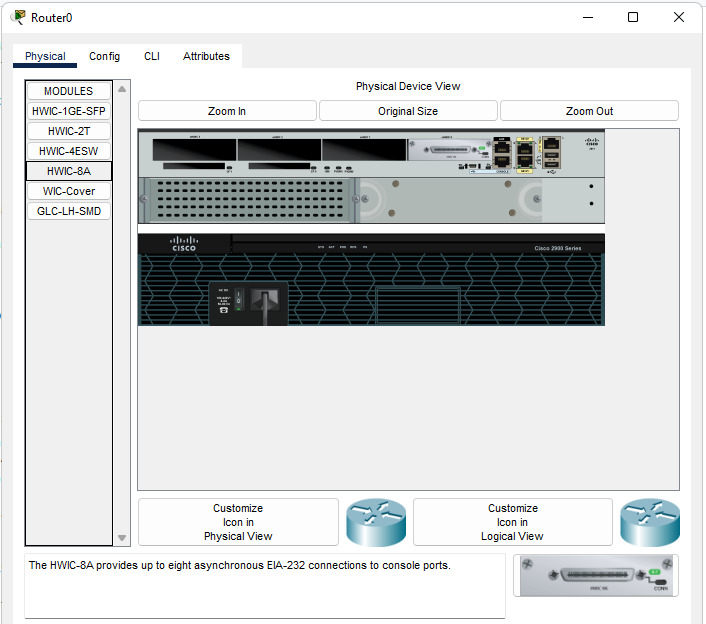The height and width of the screenshot is (624, 706).
Task: Select the GLC-LH-SMD module
Action: click(x=68, y=211)
